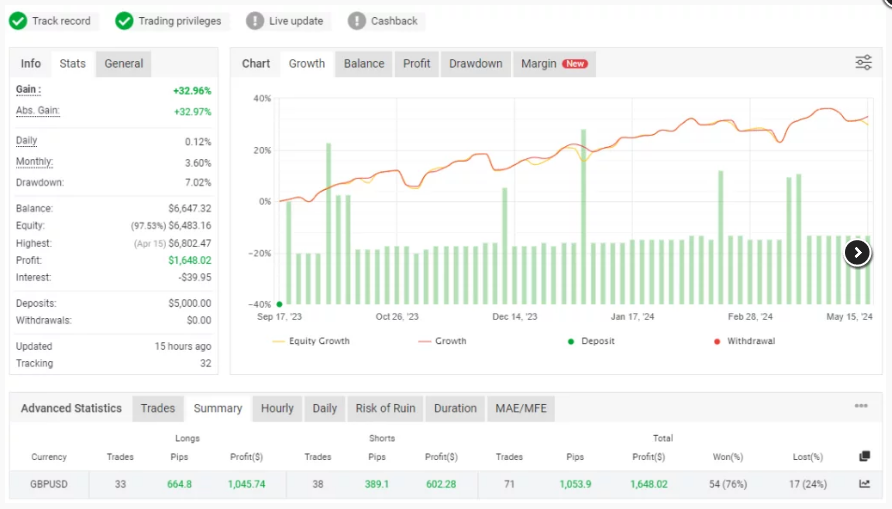This screenshot has width=892, height=509.
Task: Click the longs pips value 664.8
Action: (x=179, y=484)
